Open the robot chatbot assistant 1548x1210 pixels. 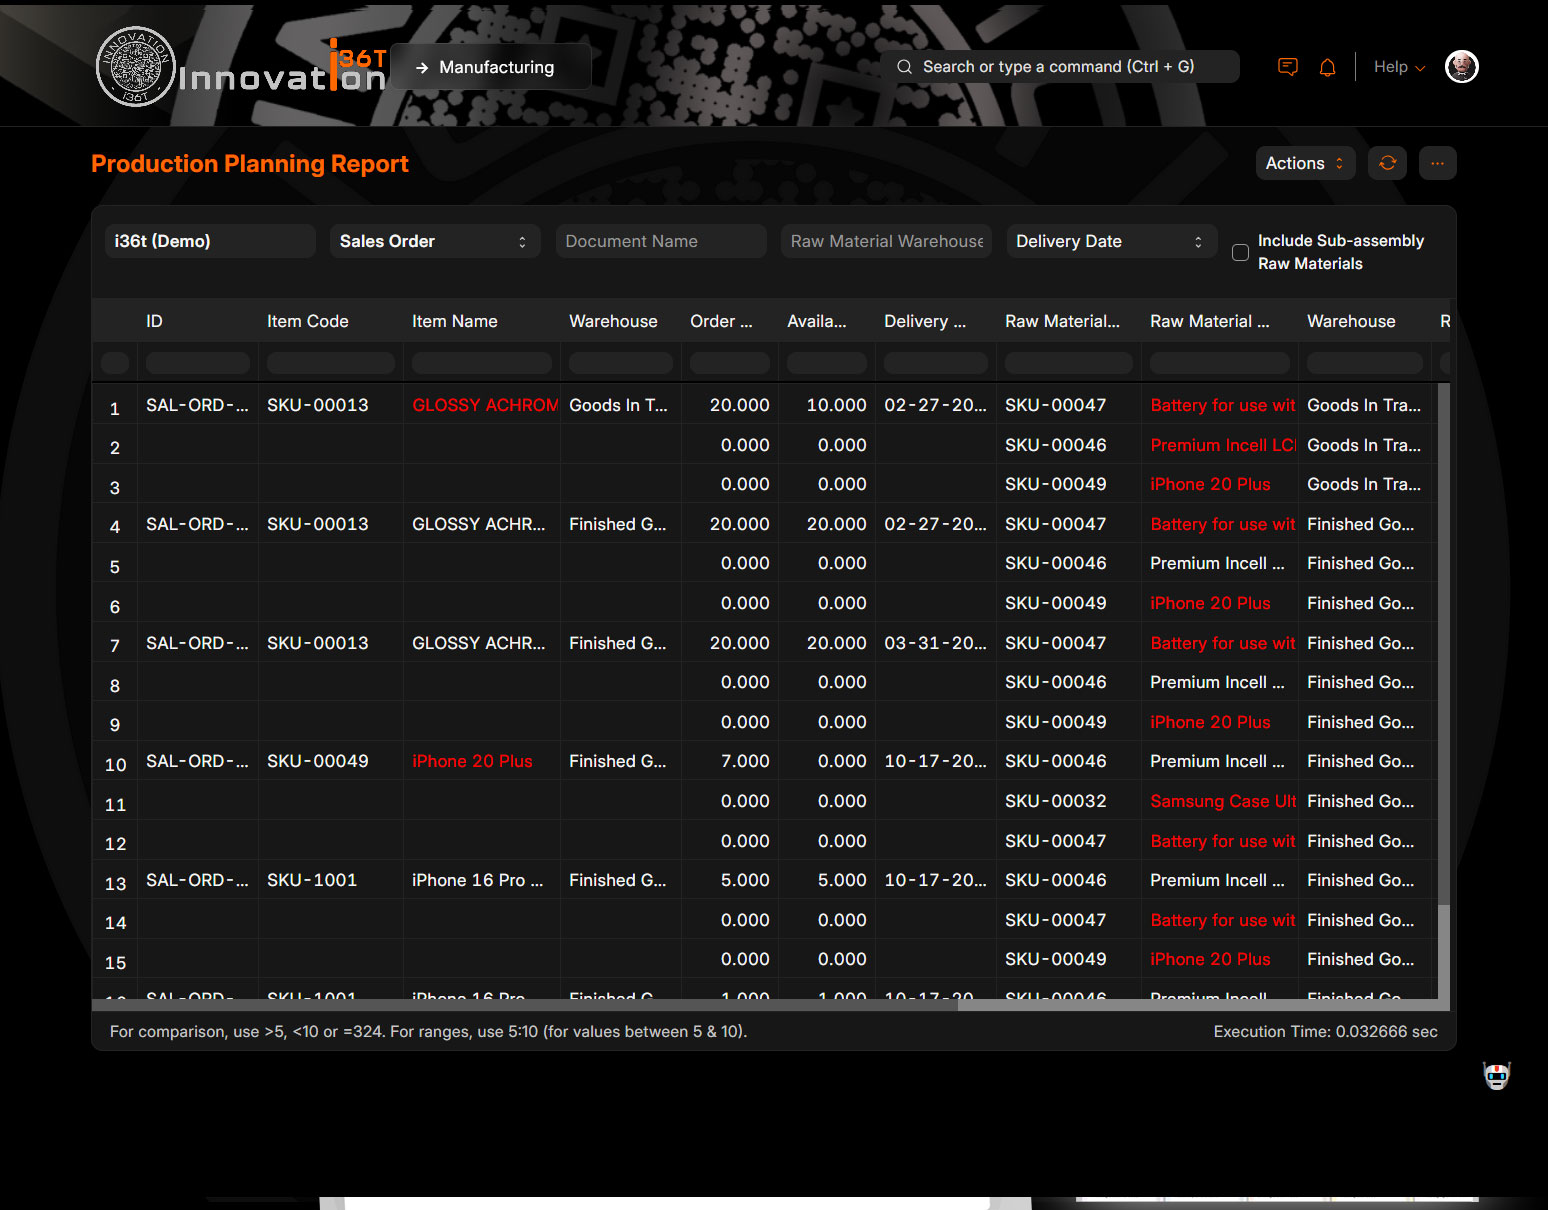click(1496, 1076)
